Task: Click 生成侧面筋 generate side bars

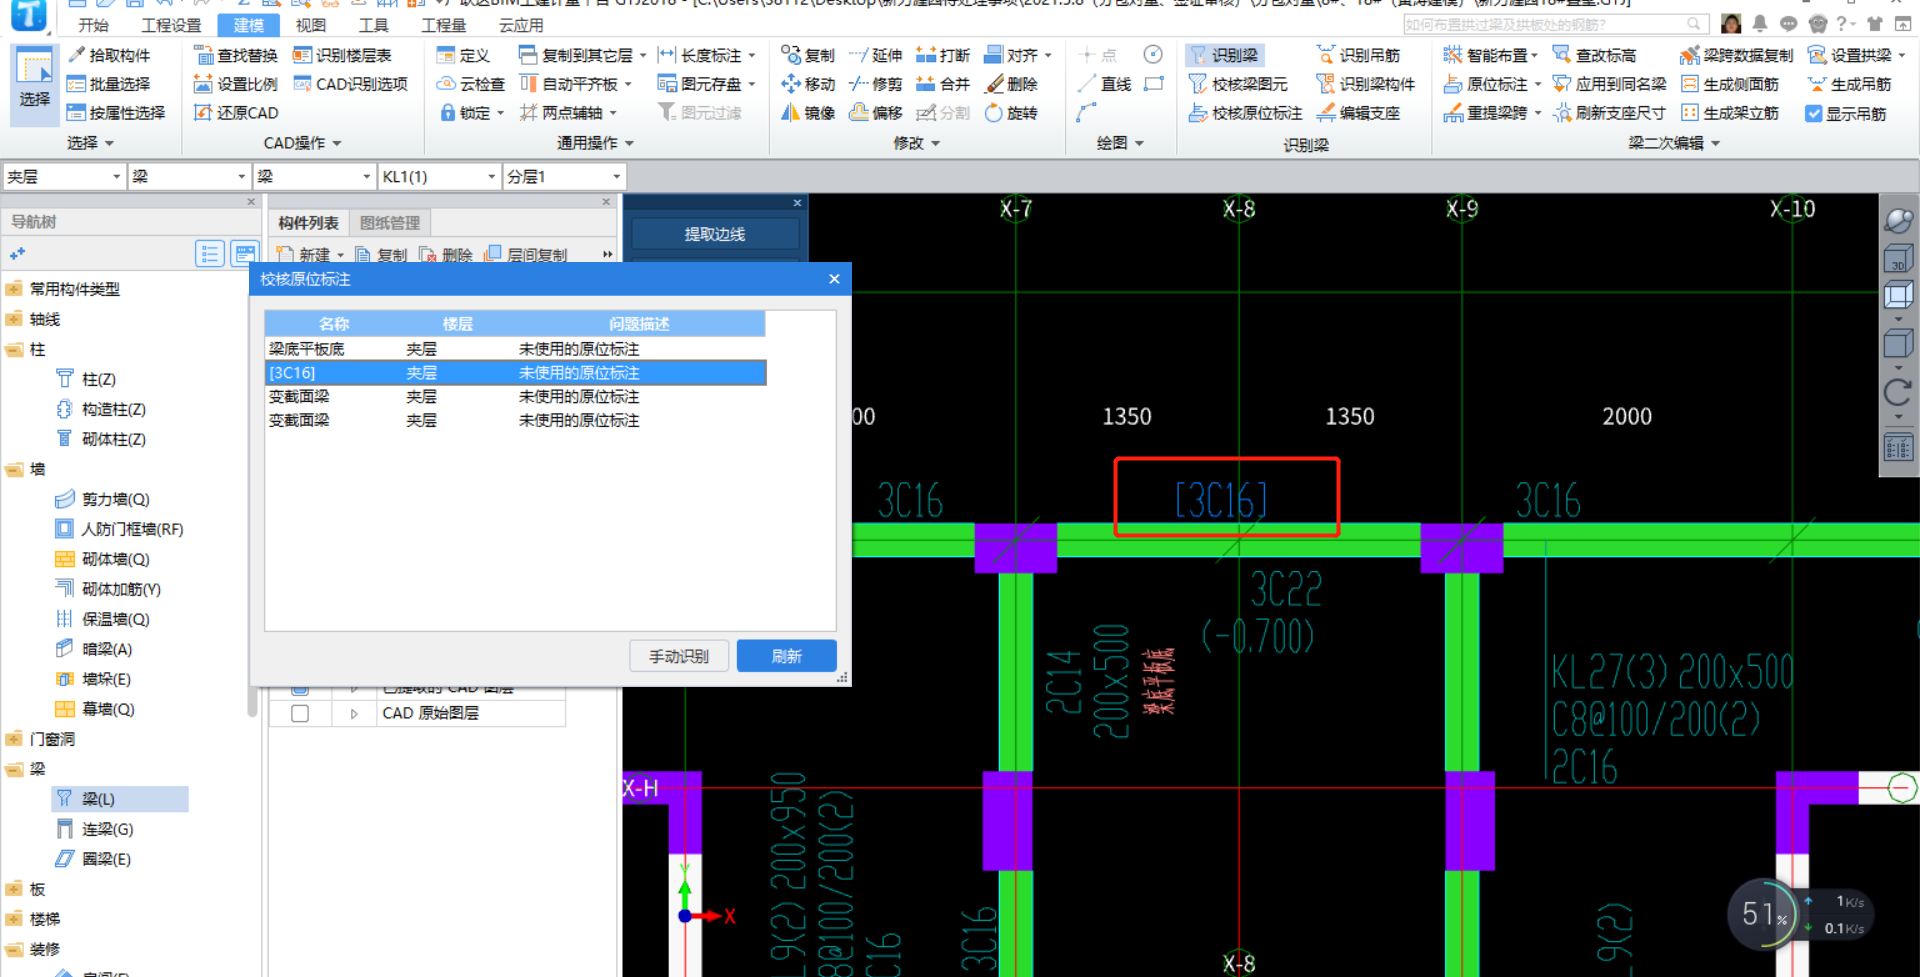Action: [1731, 84]
